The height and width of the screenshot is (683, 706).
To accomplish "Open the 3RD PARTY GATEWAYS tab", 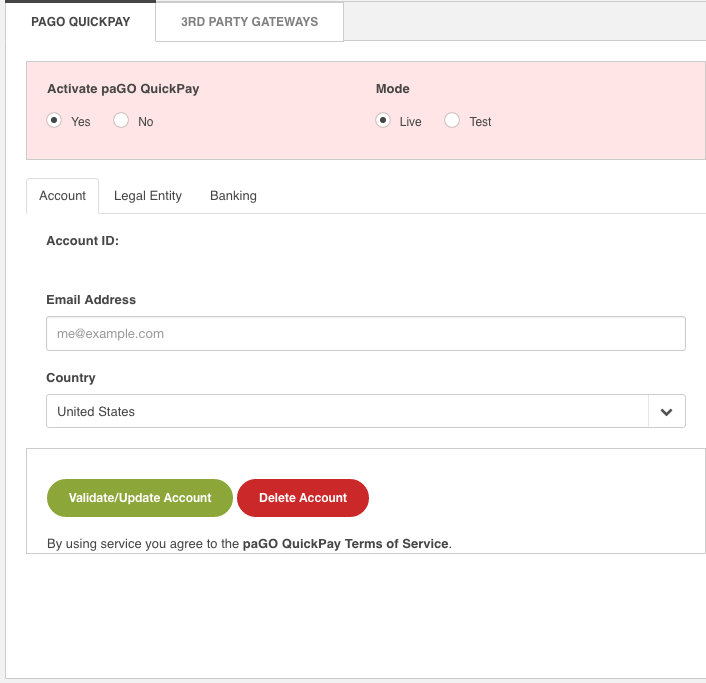I will [x=249, y=22].
